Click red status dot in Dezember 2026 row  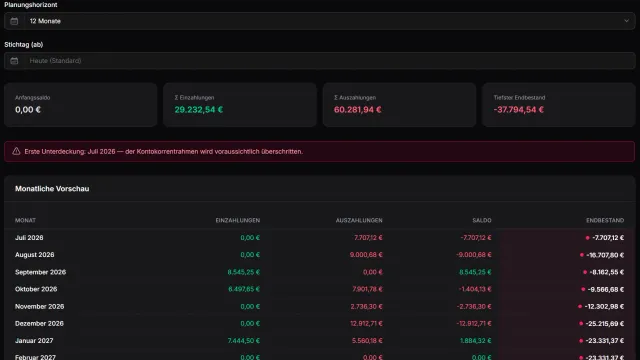click(581, 323)
